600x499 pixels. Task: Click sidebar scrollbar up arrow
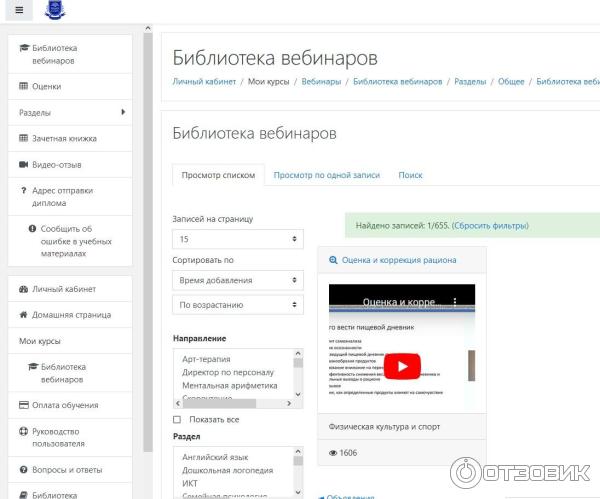coord(148,28)
